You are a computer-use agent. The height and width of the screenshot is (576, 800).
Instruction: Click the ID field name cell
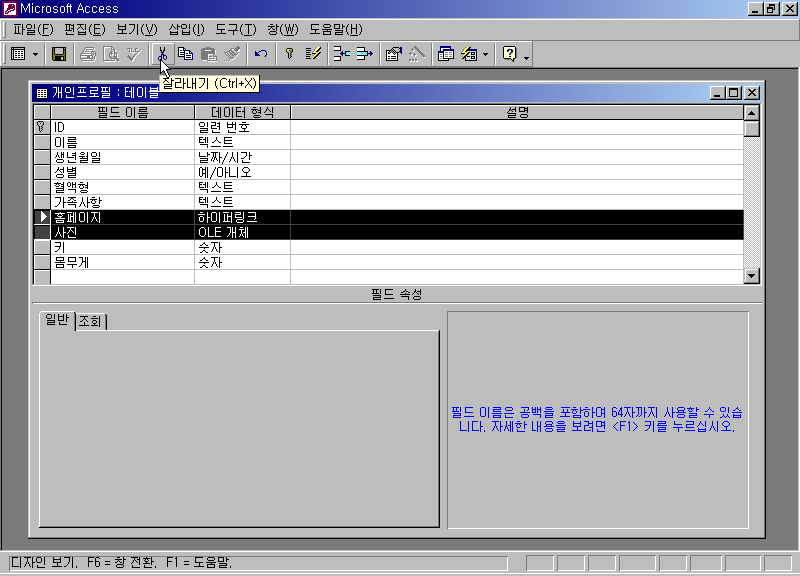point(122,127)
